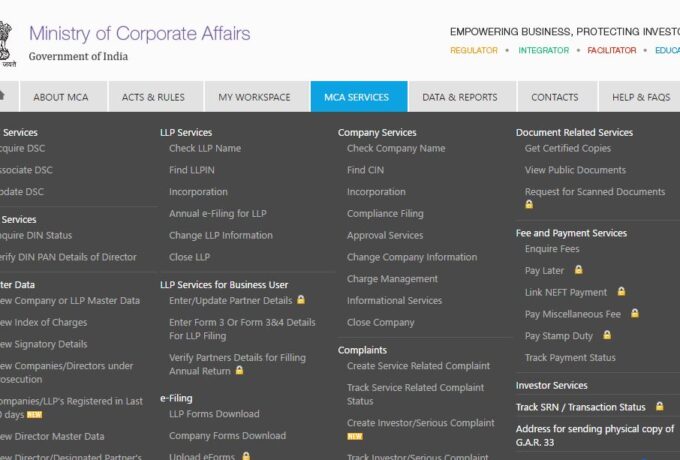This screenshot has width=680, height=460.
Task: Expand the My Workspace menu
Action: pos(254,97)
